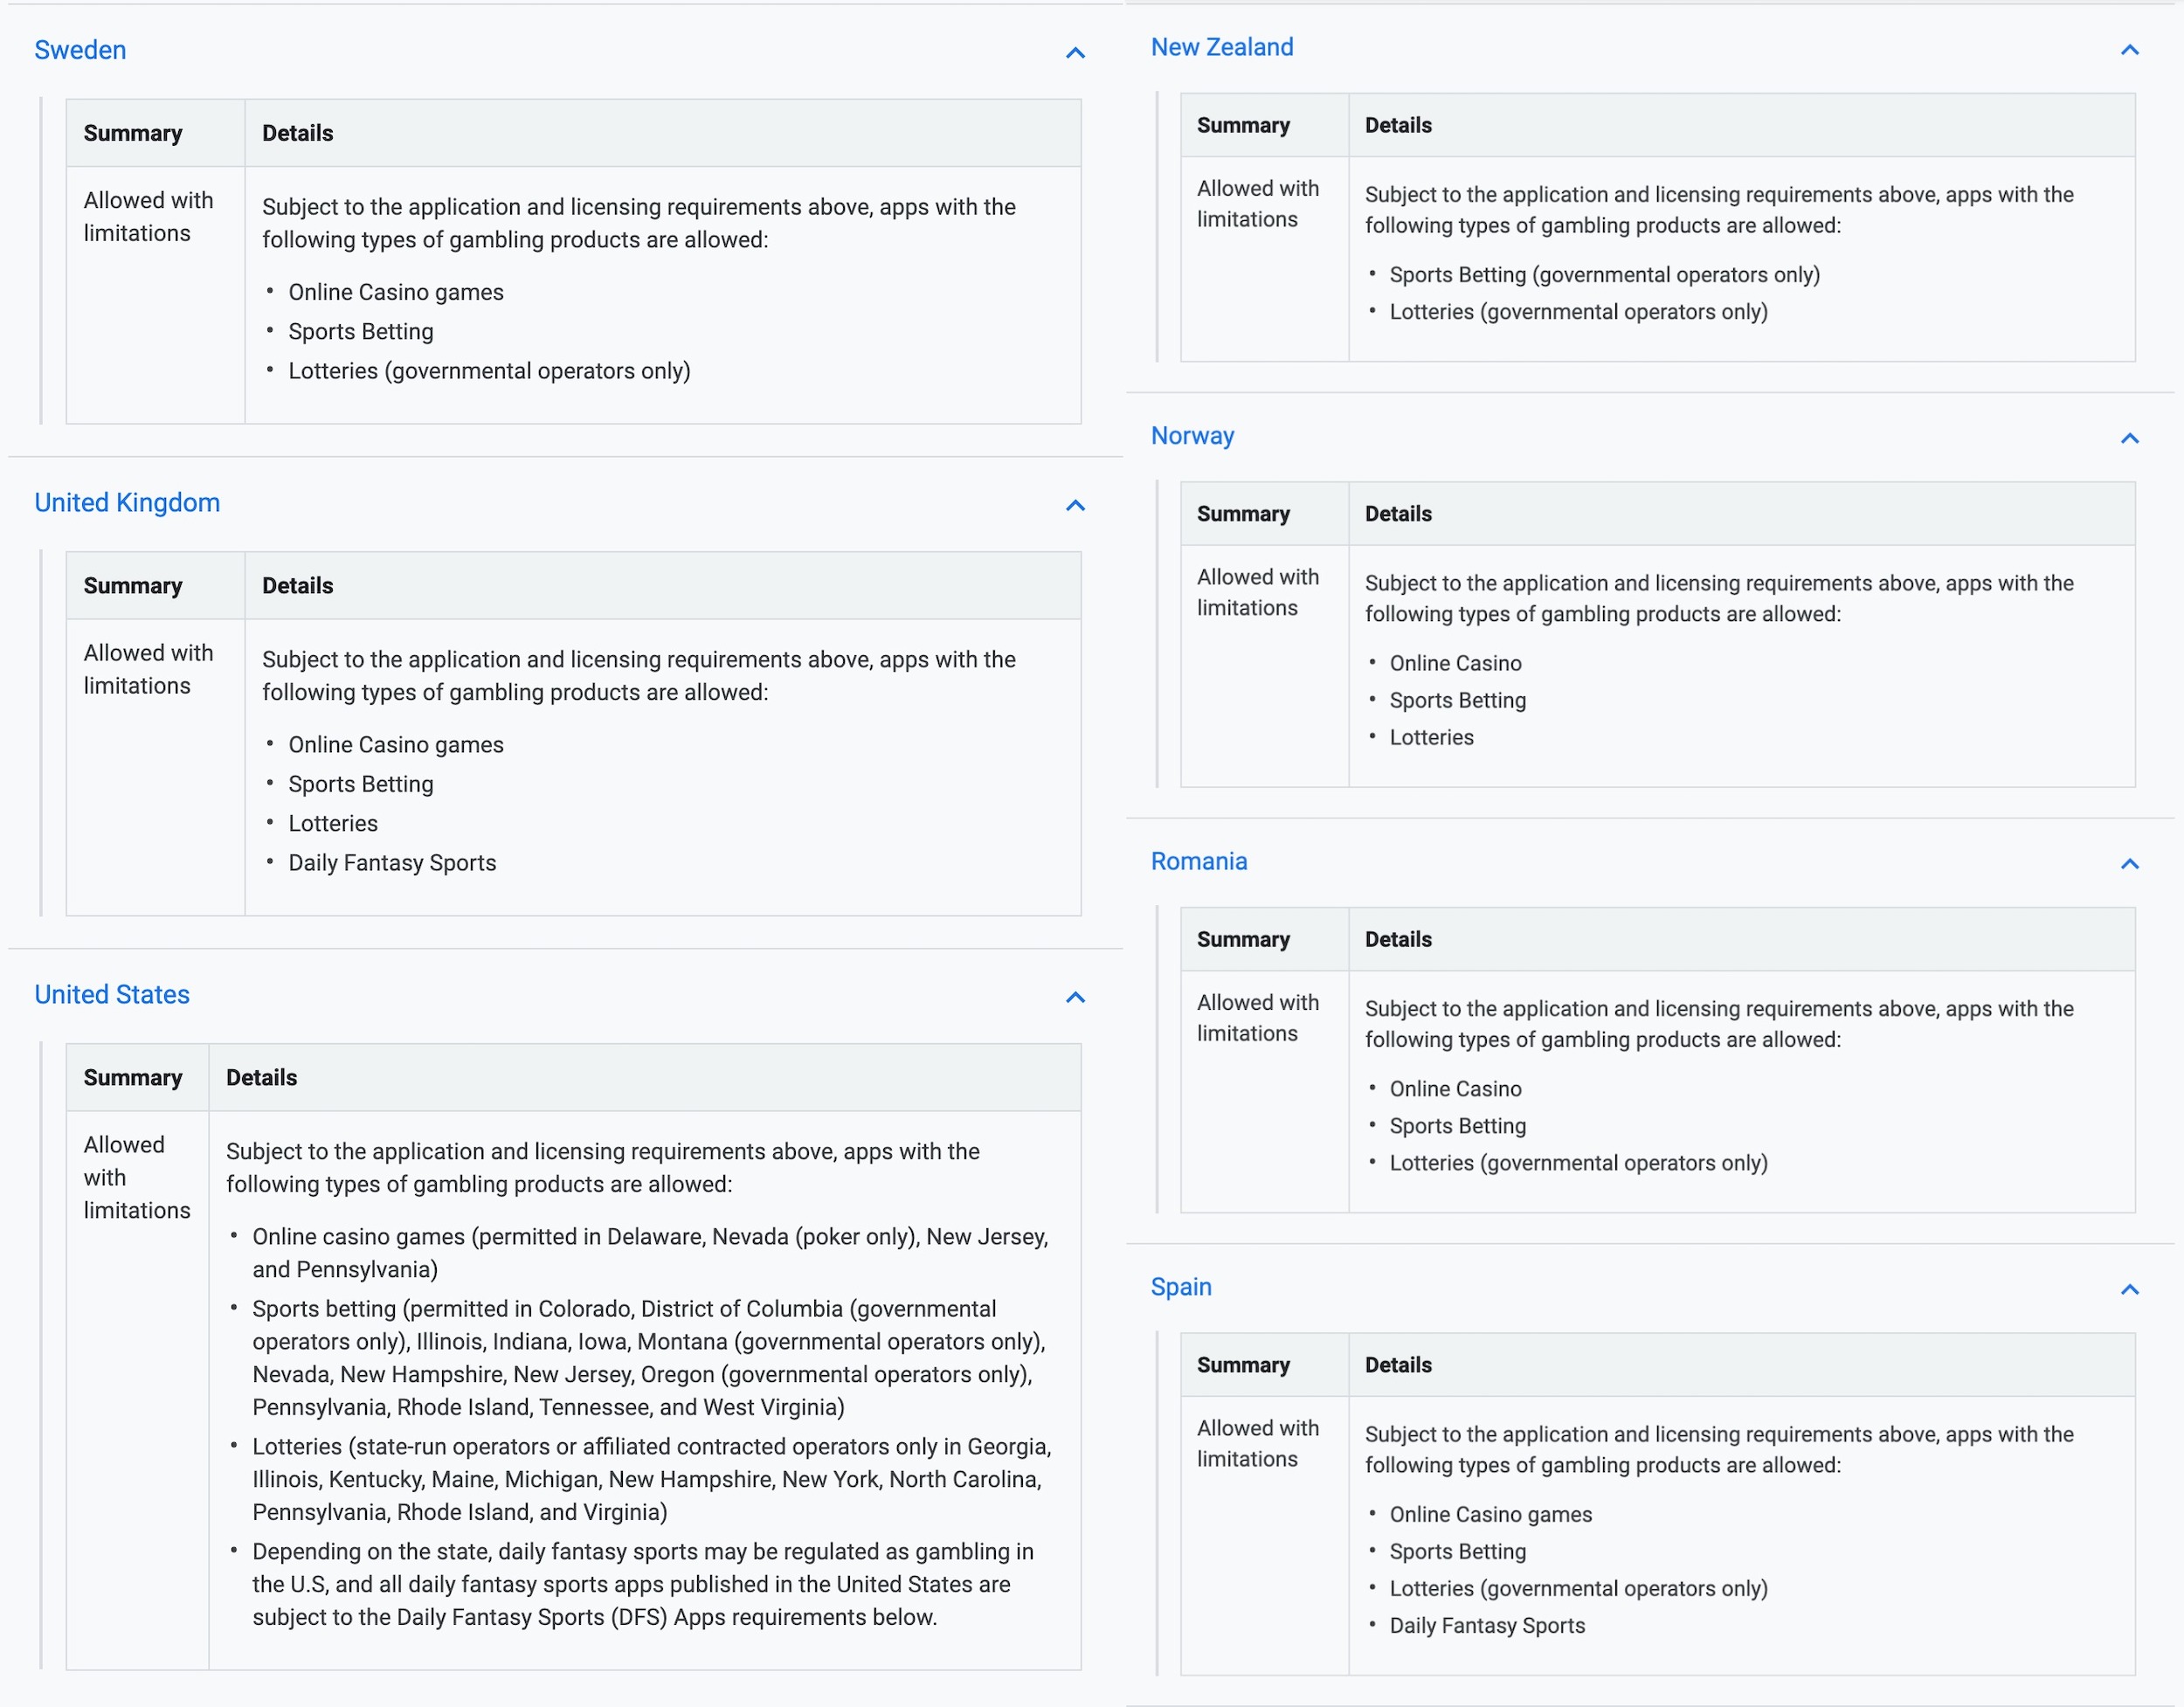Click Details column header in Spain table
The width and height of the screenshot is (2184, 1707).
1398,1365
